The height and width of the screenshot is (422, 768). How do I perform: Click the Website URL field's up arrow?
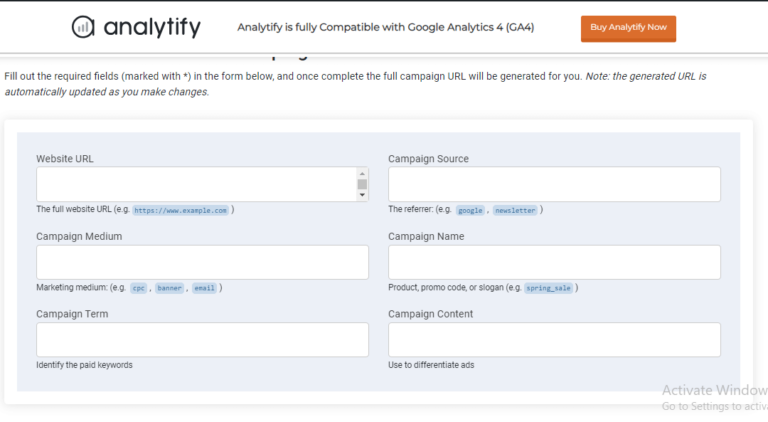click(x=362, y=172)
